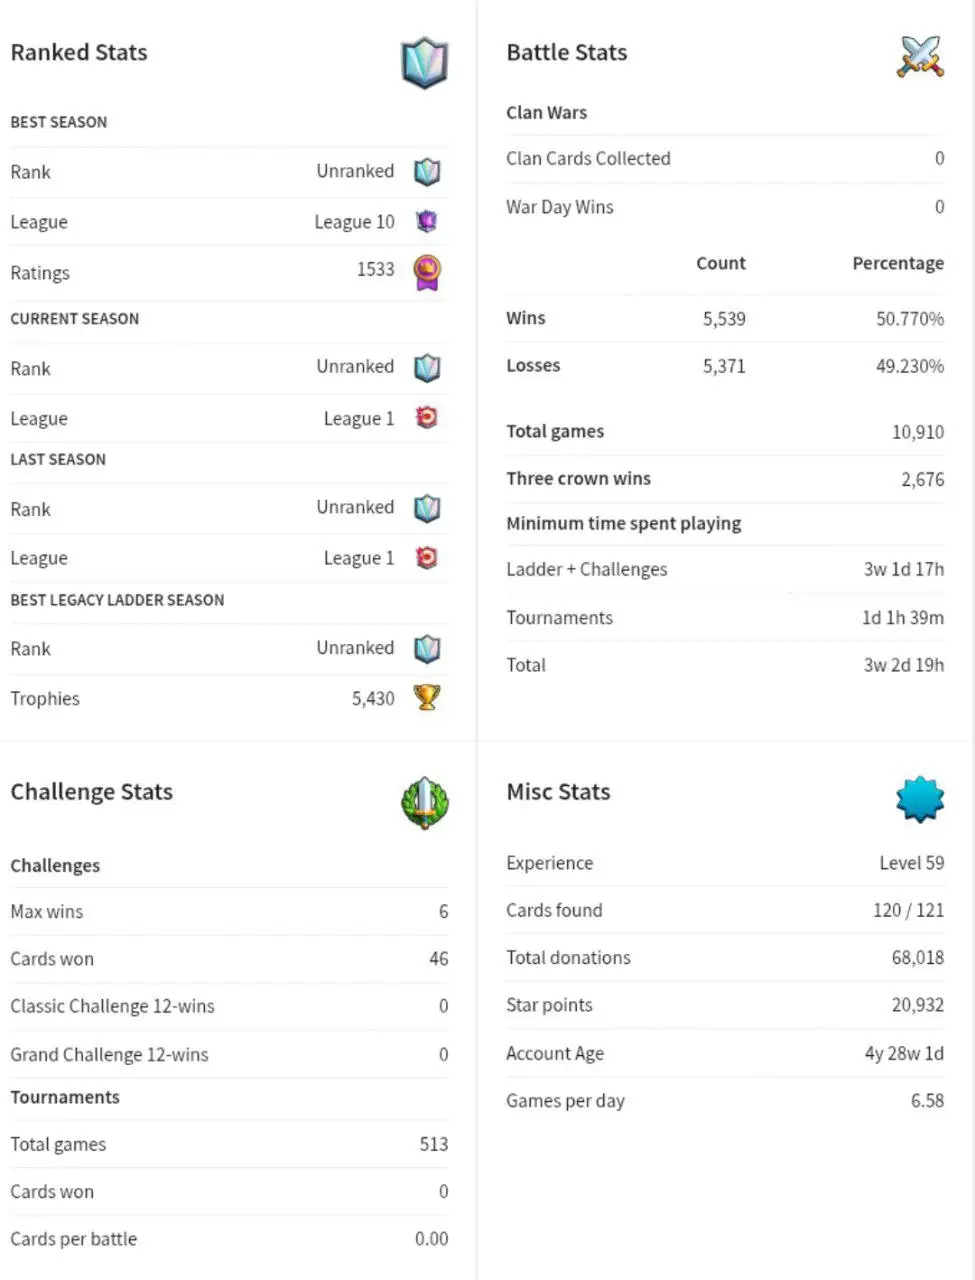Expand the Misc Stats section
This screenshot has width=975, height=1280.
pos(558,791)
